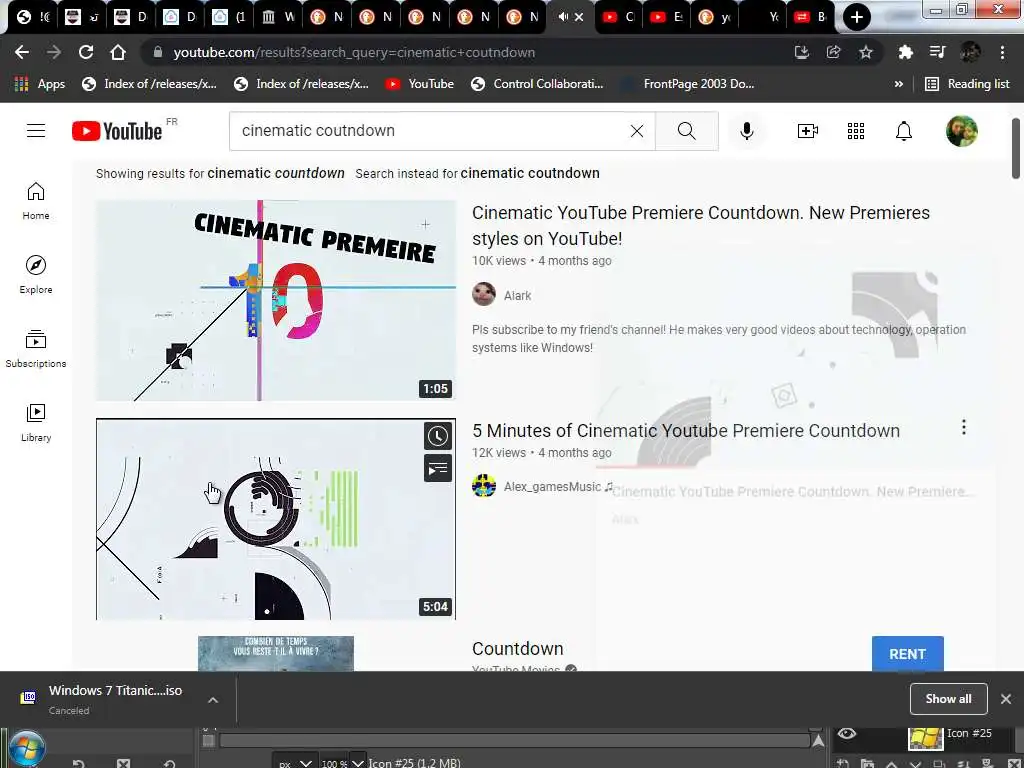Reload the page
This screenshot has height=768, width=1024.
(x=86, y=52)
